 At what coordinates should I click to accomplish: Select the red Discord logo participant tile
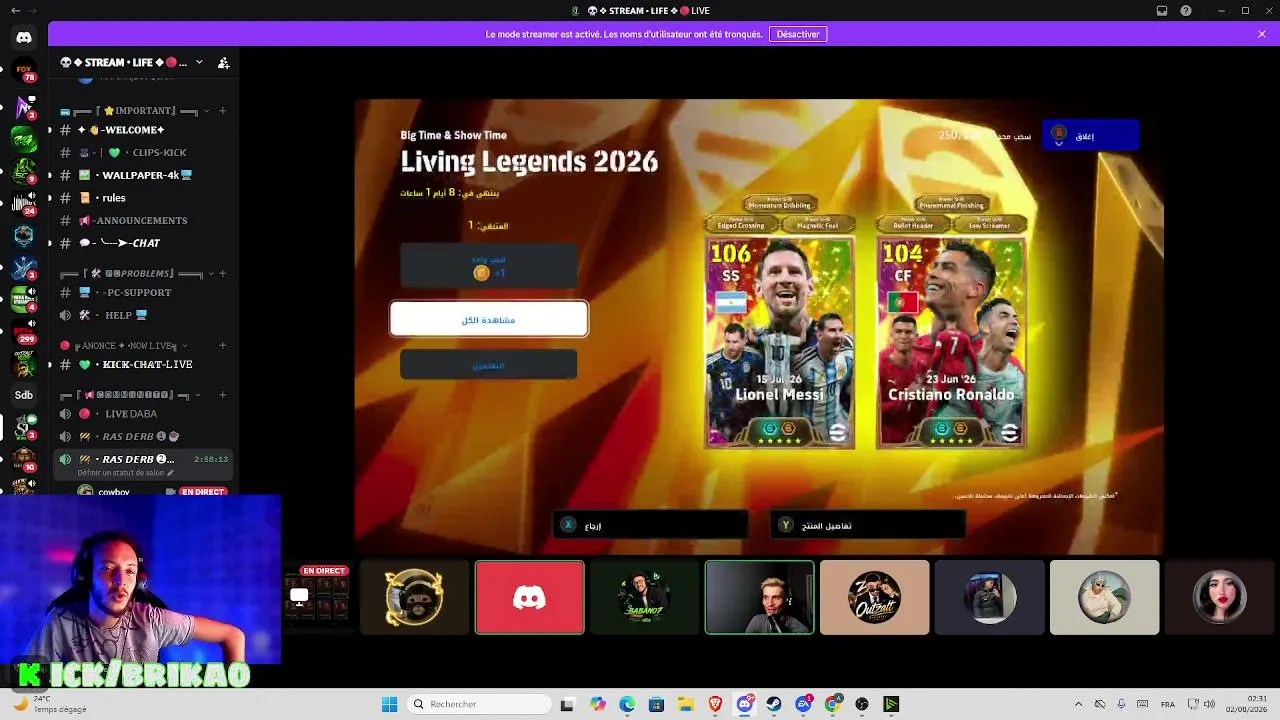coord(530,597)
